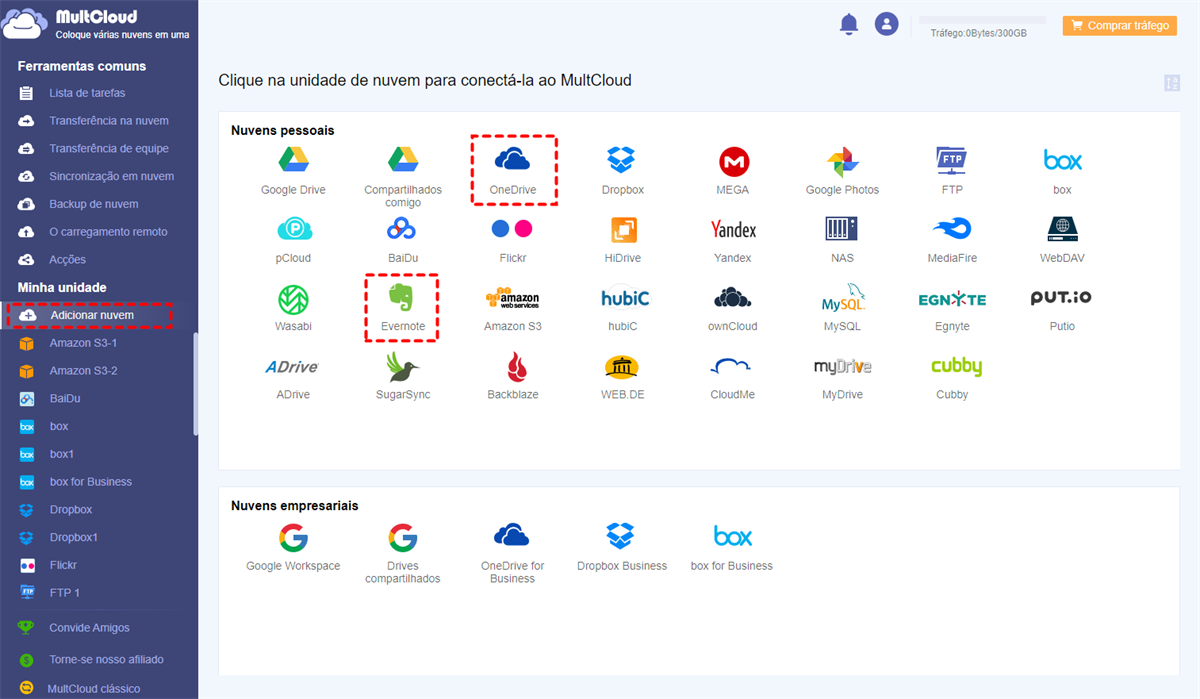
Task: Connect Drives compartilhados
Action: (403, 552)
